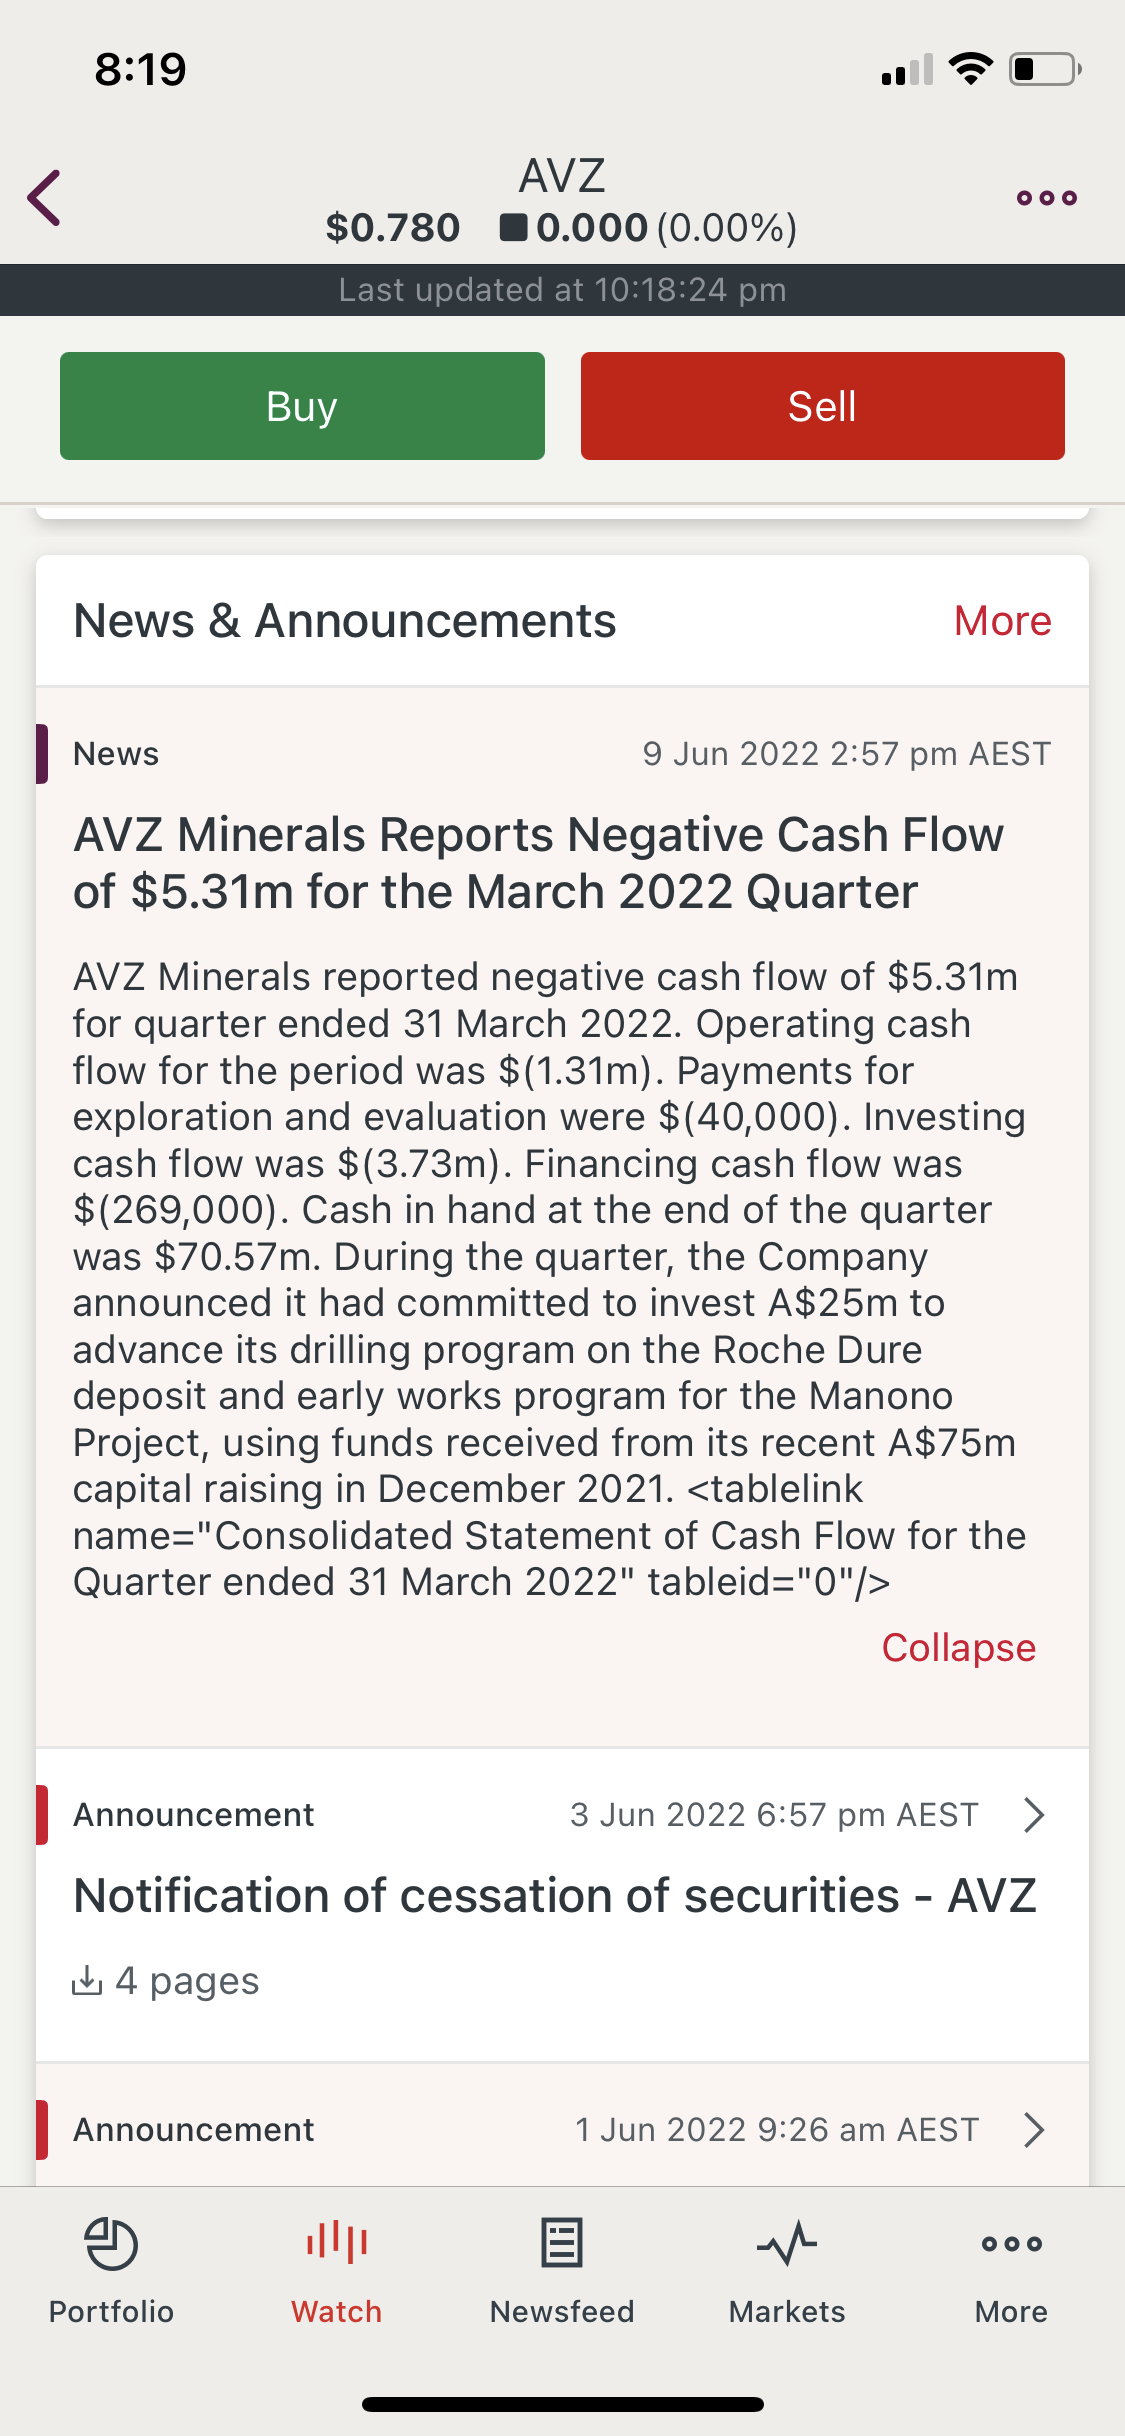Open Notification of cessation of securities announcement

(x=554, y=1896)
